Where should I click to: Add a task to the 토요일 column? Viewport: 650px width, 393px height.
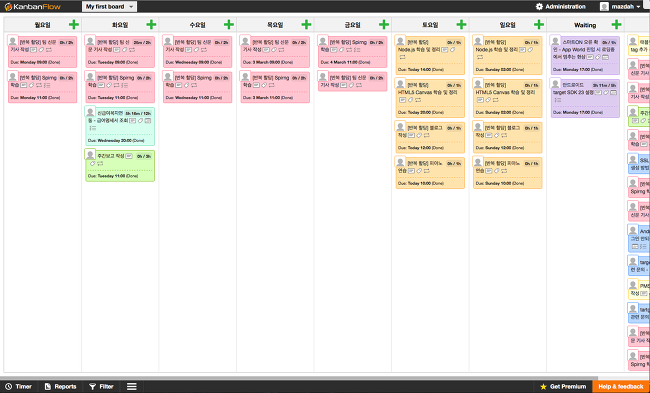(x=461, y=25)
